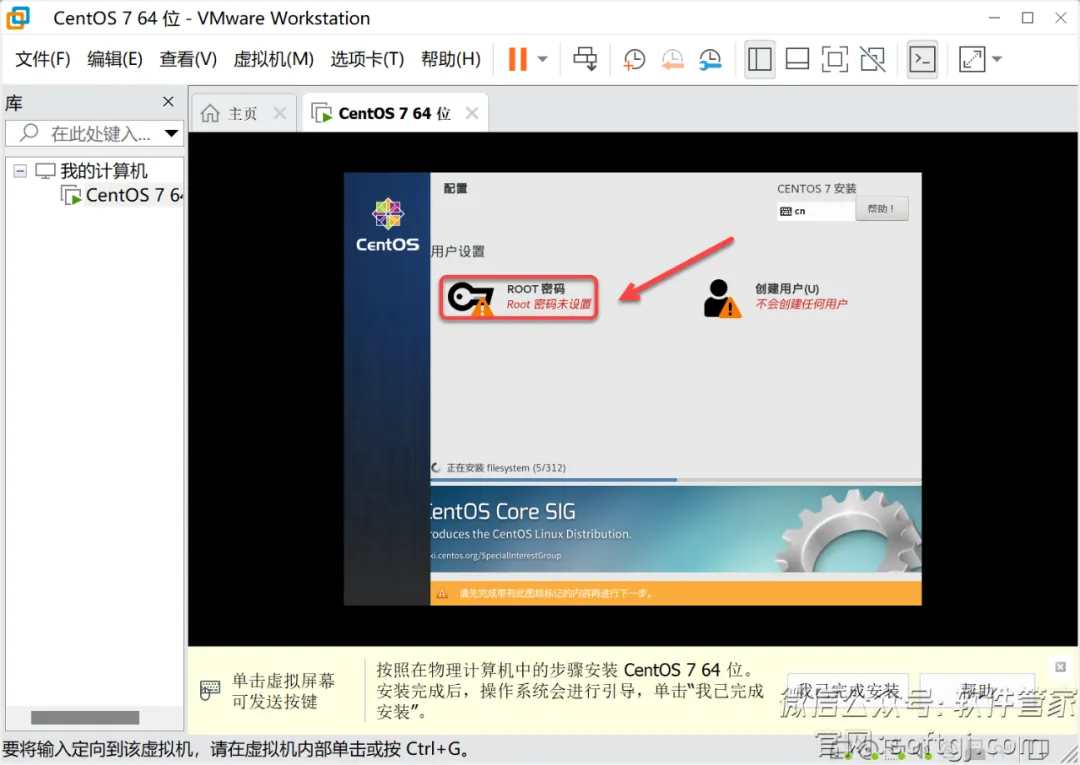
Task: Revert to the previous snapshot
Action: click(672, 59)
